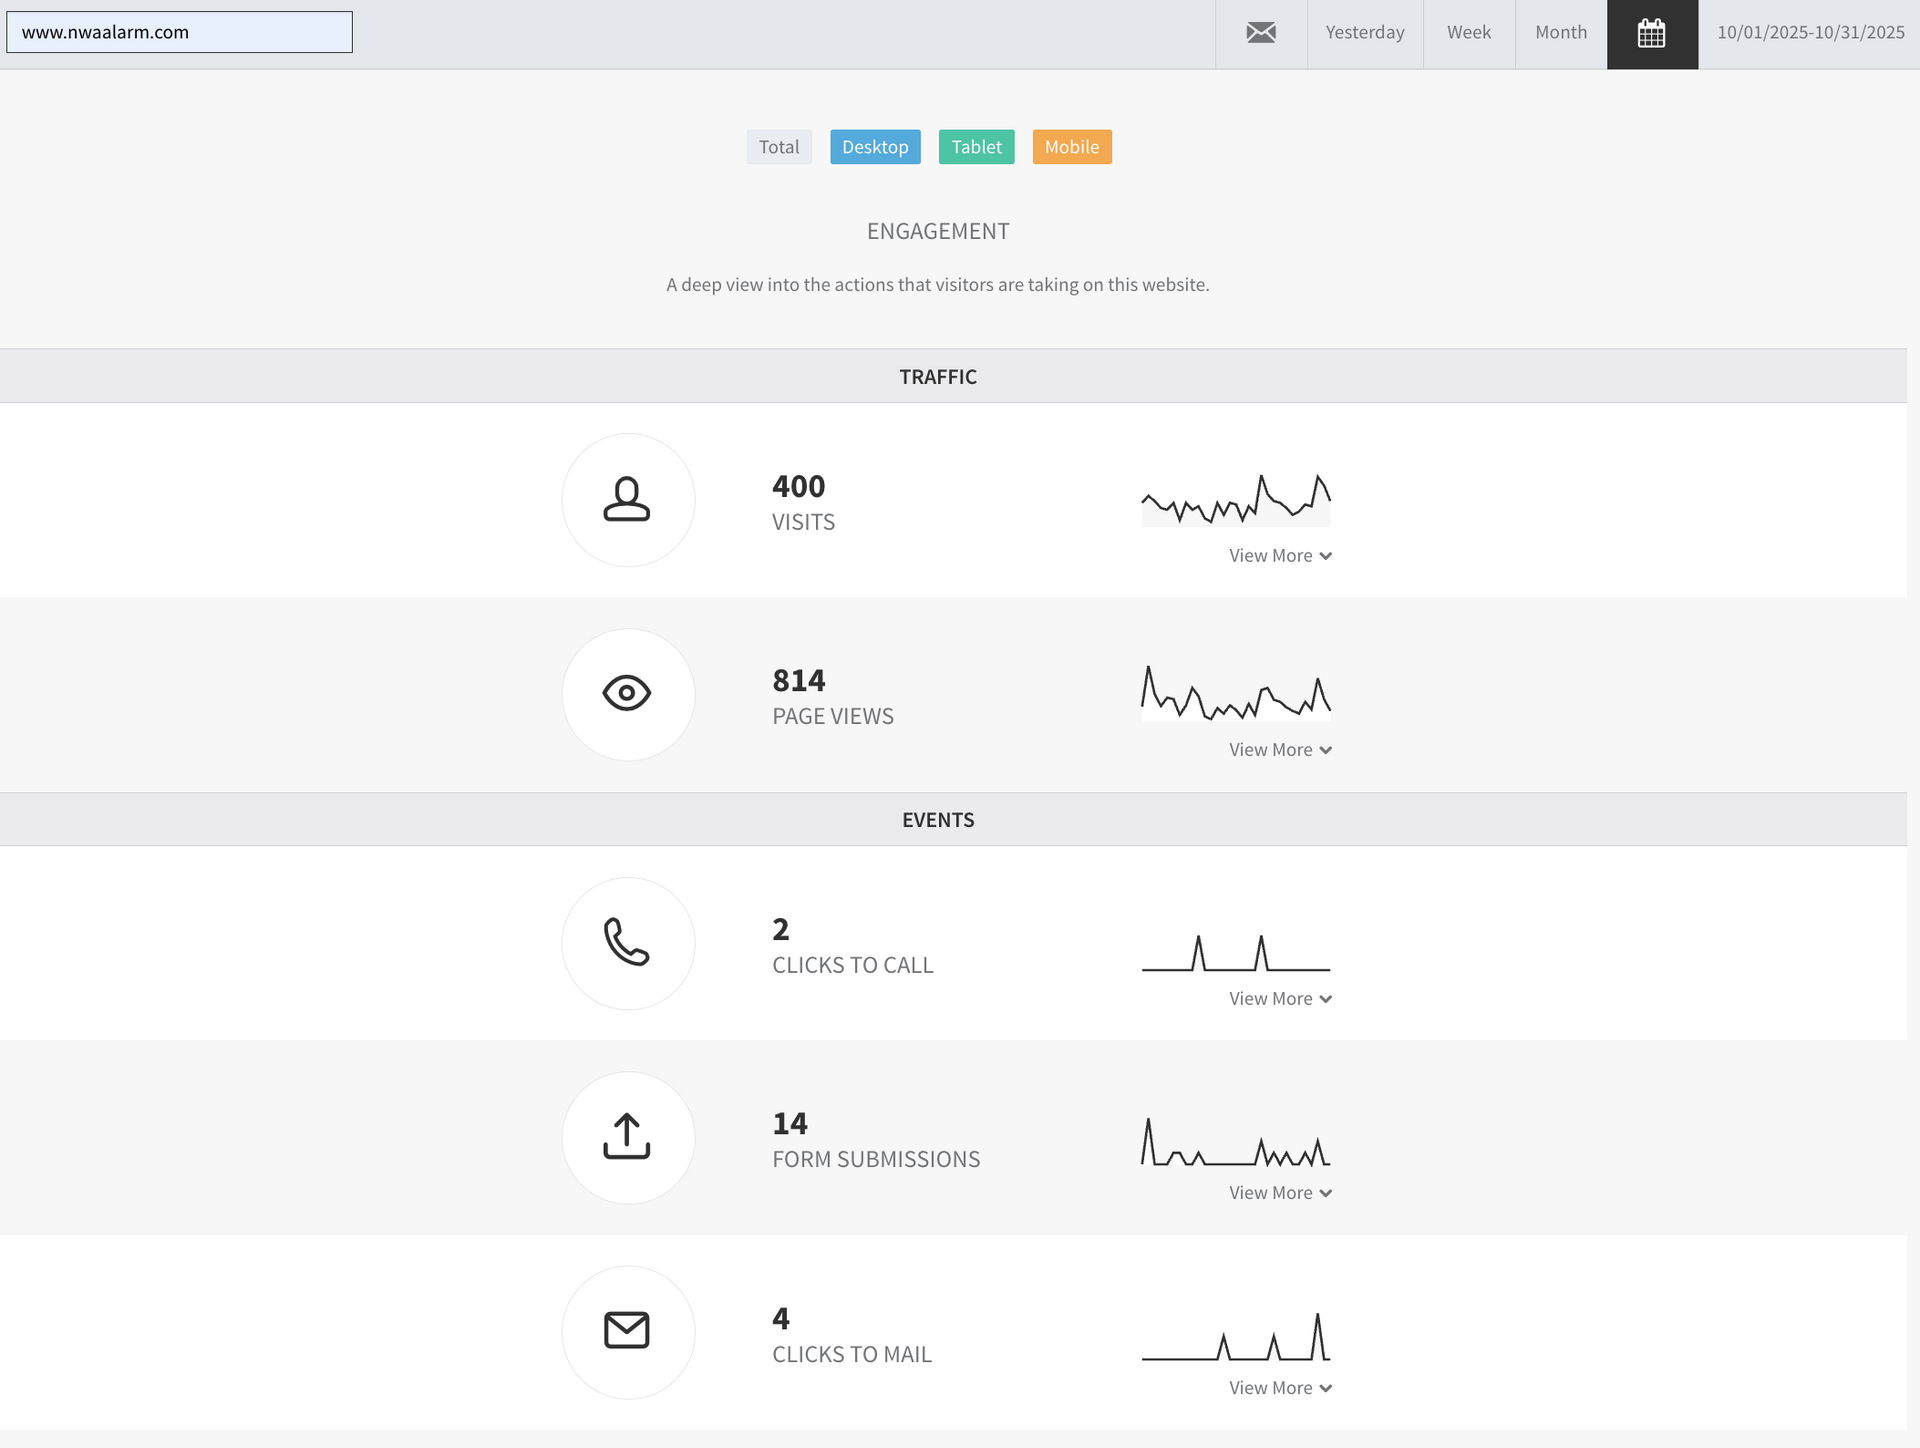Expand View More under Form Submissions
This screenshot has width=1920, height=1448.
[1280, 1193]
